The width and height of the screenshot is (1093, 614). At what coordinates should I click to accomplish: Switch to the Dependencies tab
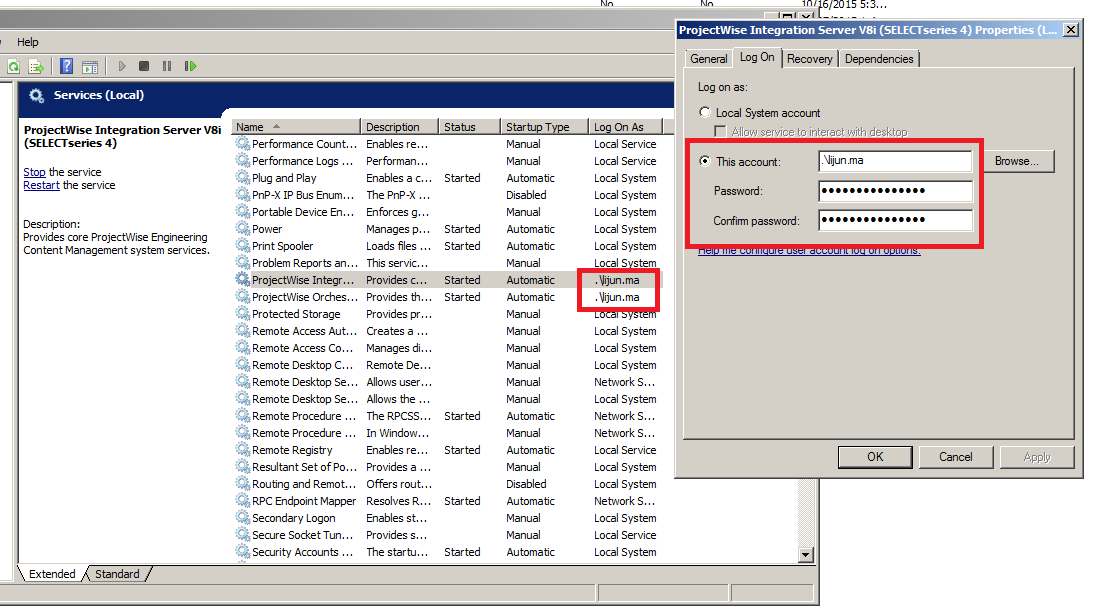879,59
